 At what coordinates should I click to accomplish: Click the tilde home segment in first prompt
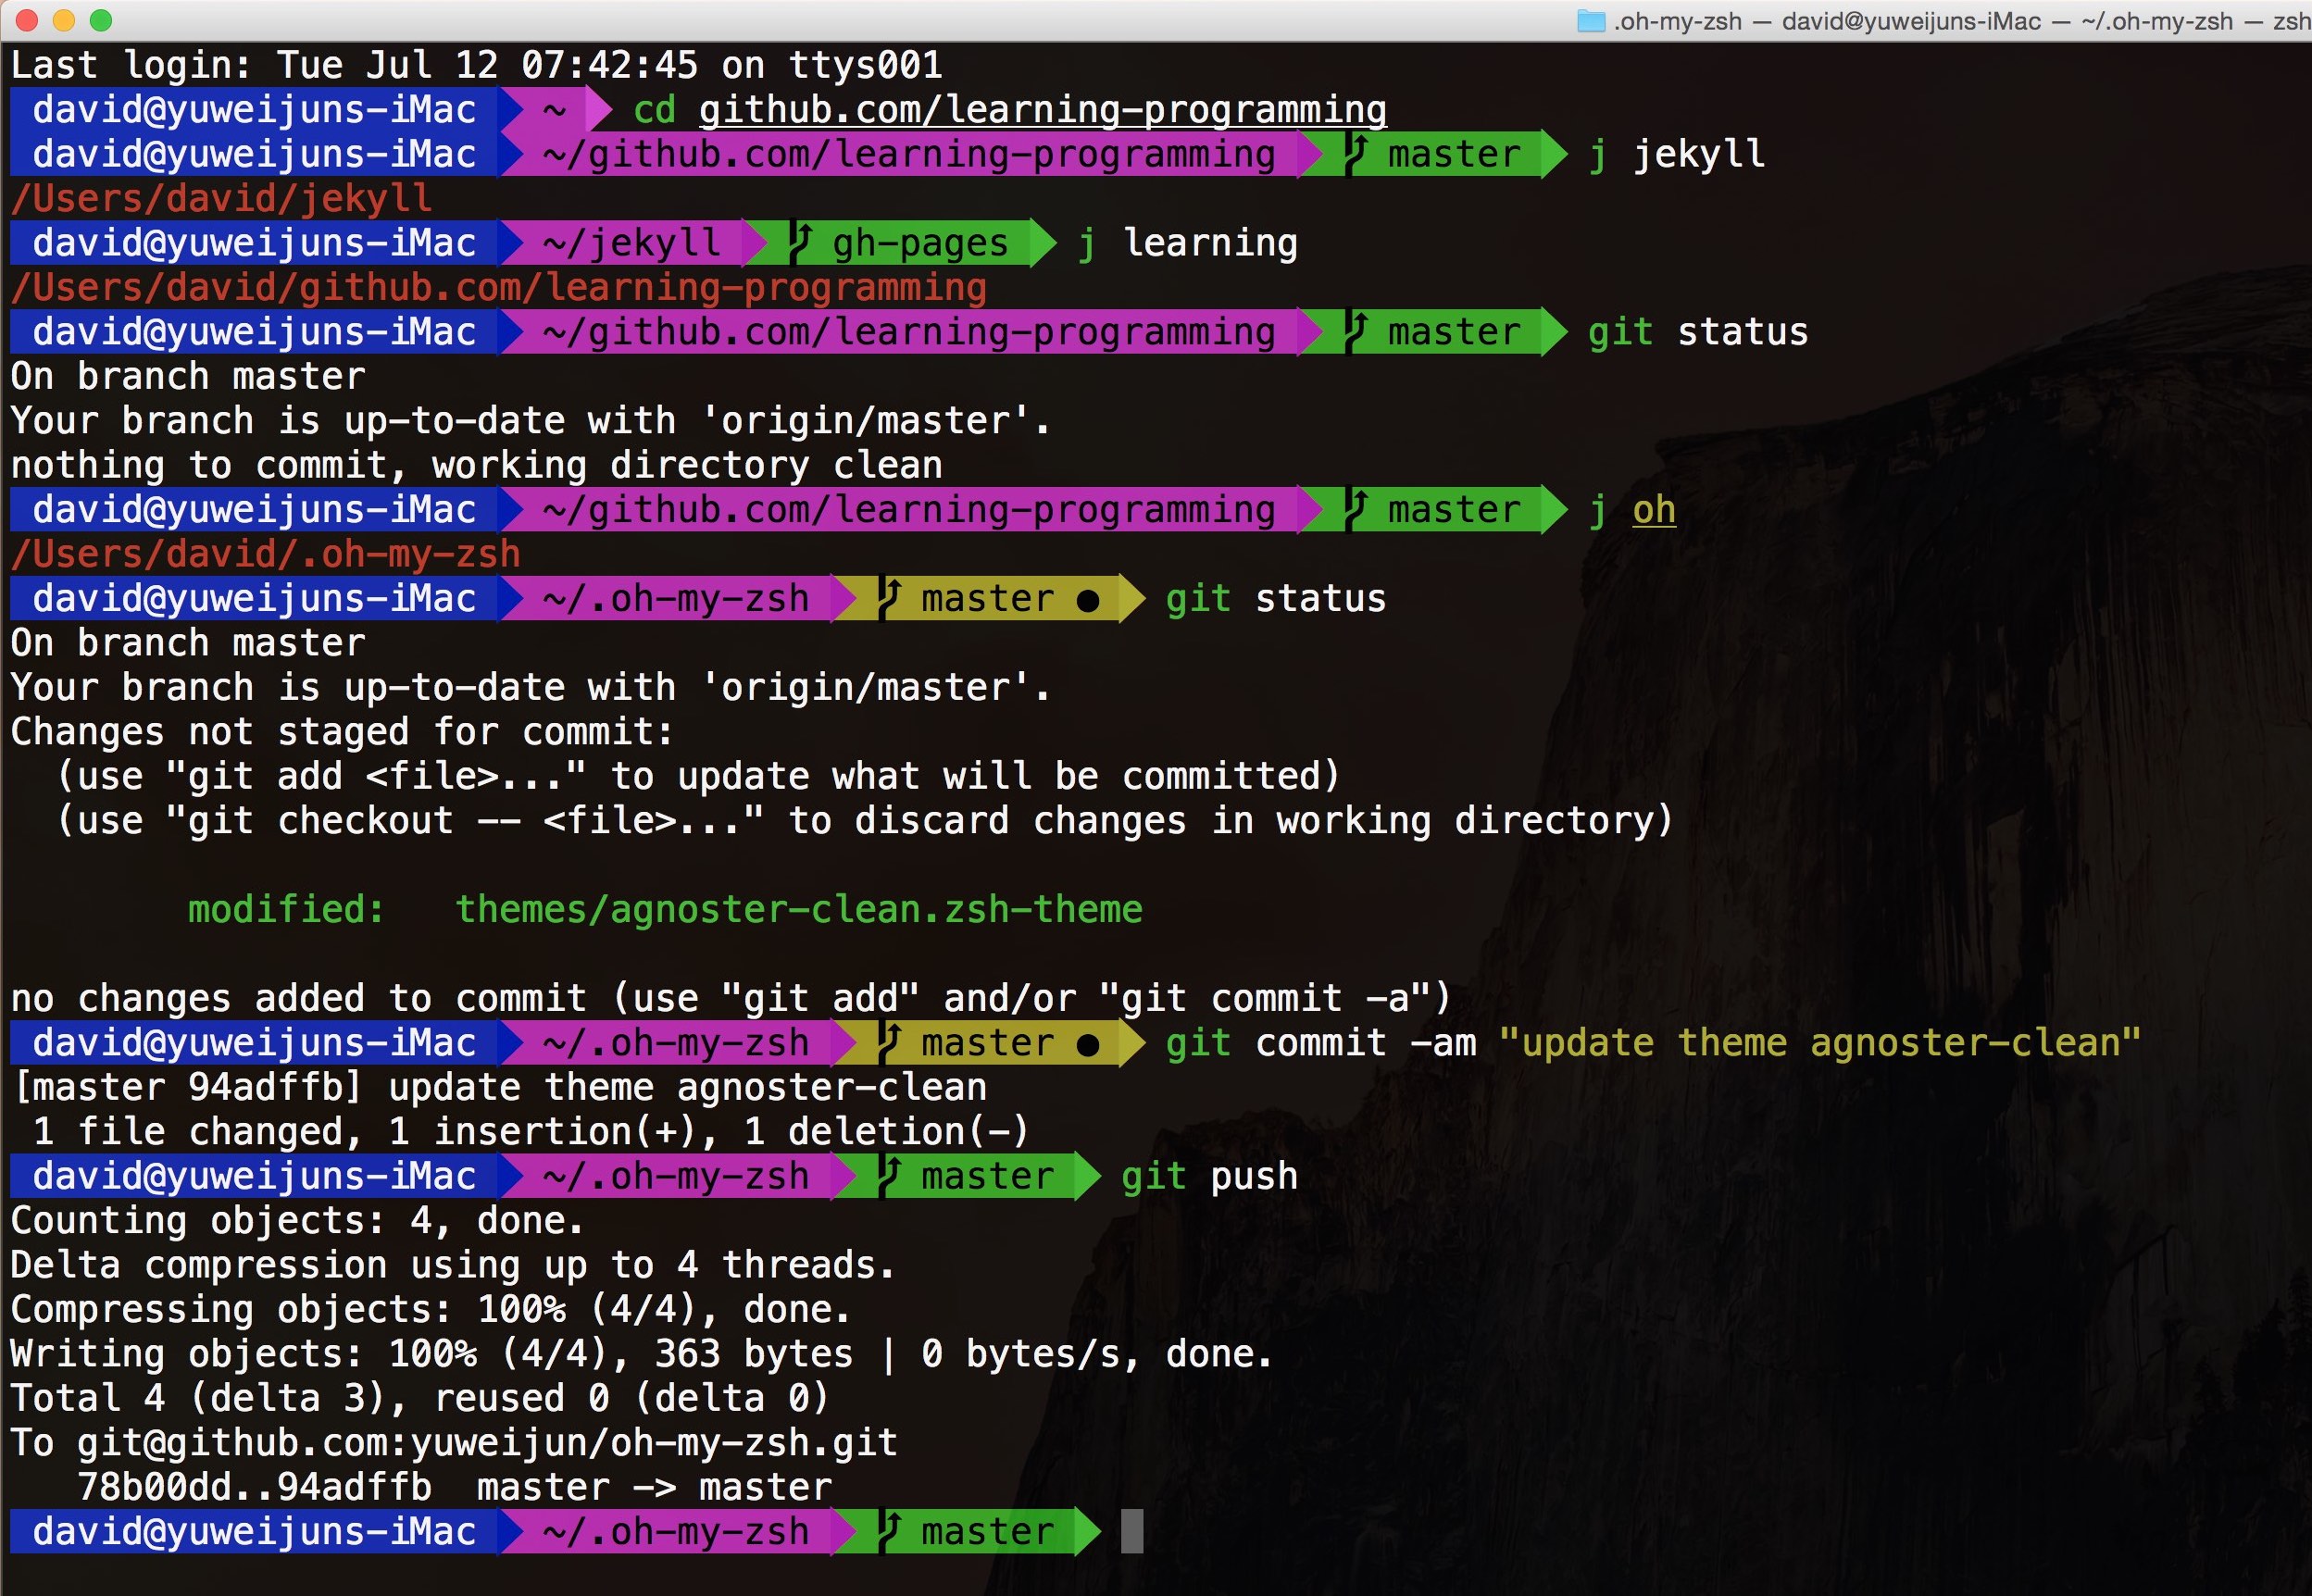[x=554, y=110]
